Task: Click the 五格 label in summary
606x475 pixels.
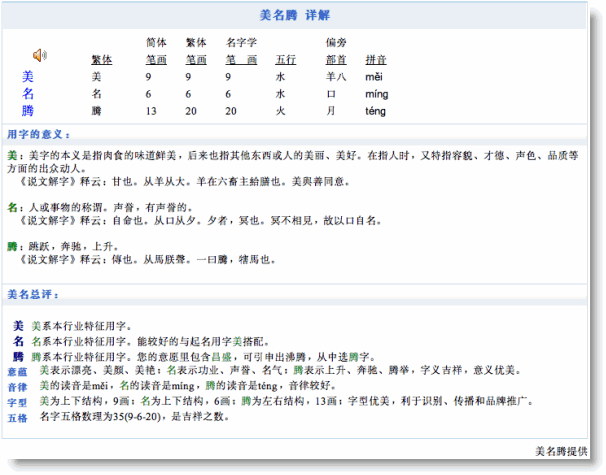Action: 17,417
